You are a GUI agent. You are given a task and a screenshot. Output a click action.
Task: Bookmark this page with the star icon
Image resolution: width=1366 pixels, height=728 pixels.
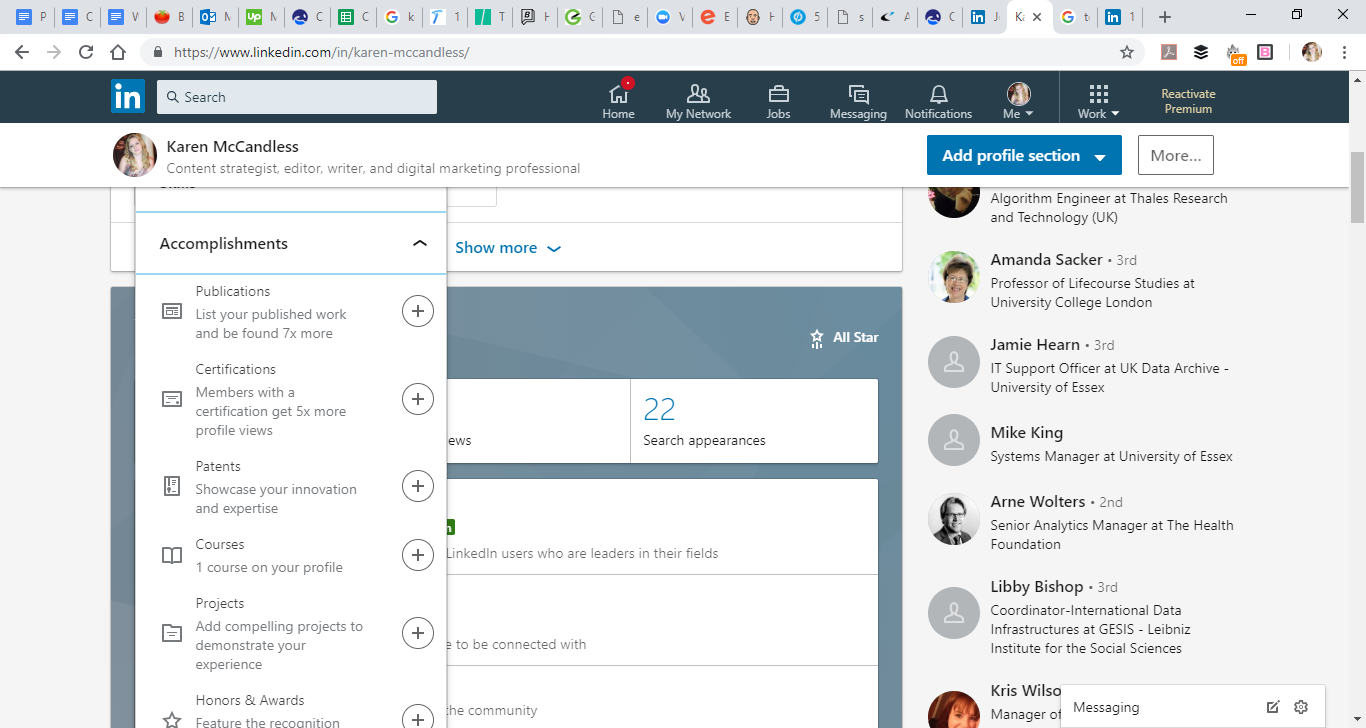[x=1127, y=52]
